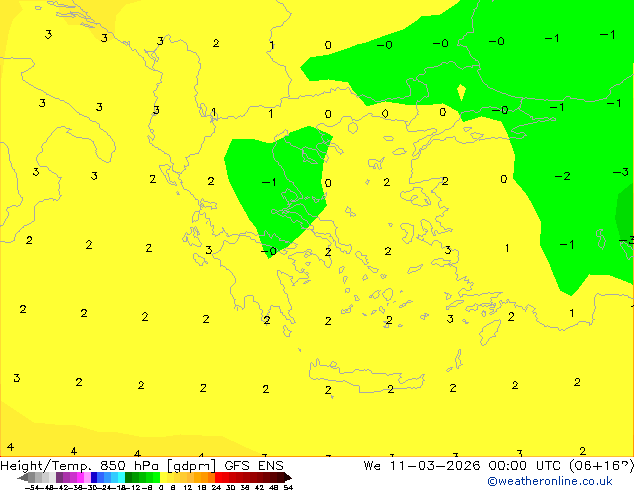The height and width of the screenshot is (490, 634).
Task: Pick the bright red swatch above 24
Action: pyautogui.click(x=218, y=477)
